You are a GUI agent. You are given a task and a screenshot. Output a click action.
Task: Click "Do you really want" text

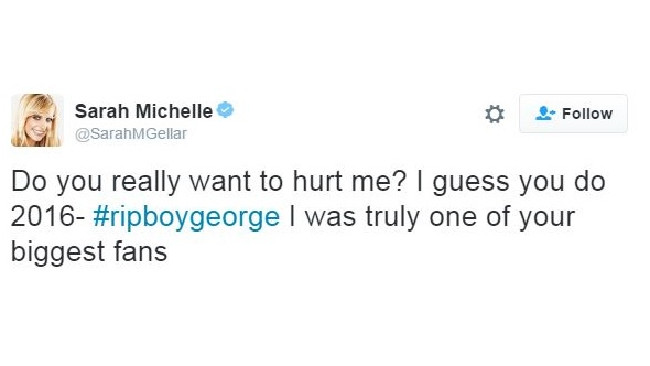[131, 182]
